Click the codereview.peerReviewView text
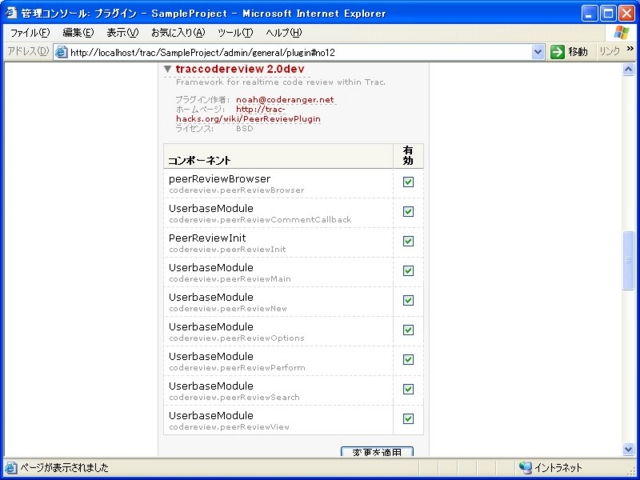 tap(229, 427)
